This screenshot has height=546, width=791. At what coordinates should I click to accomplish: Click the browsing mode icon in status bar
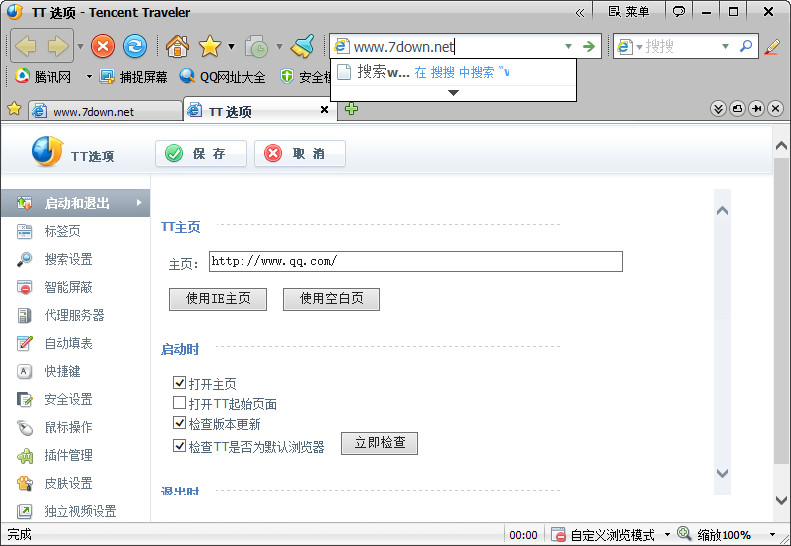point(558,534)
